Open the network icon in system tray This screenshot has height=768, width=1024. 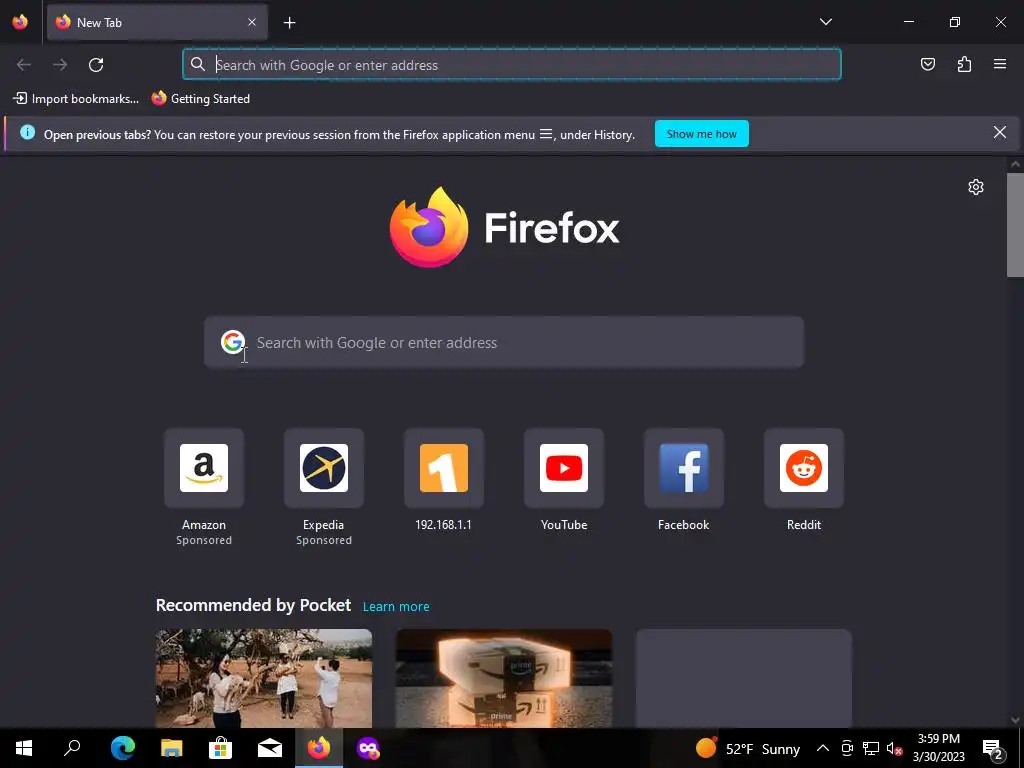tap(871, 748)
